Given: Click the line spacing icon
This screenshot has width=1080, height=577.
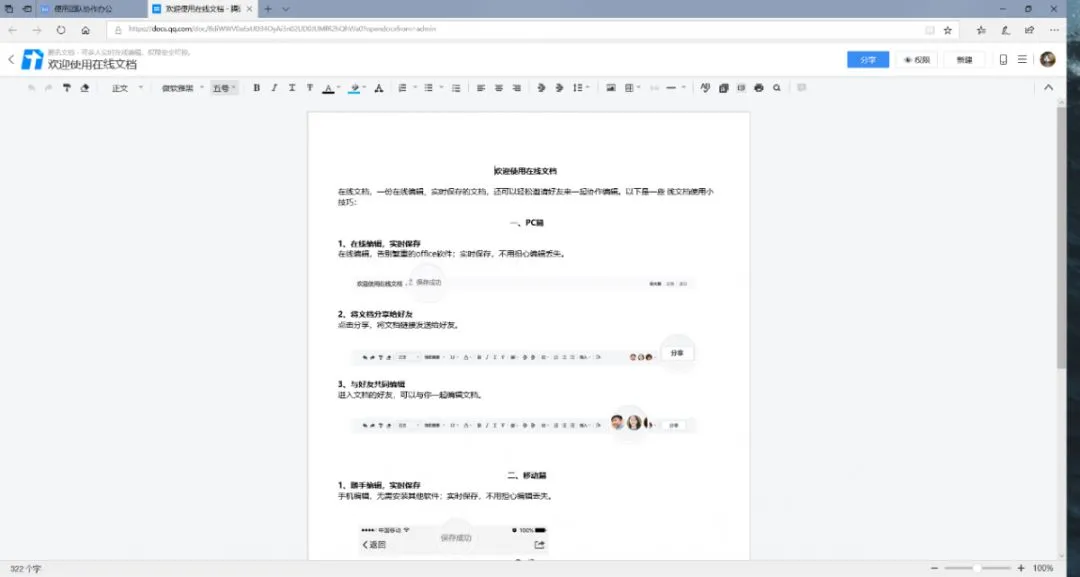Looking at the screenshot, I should (577, 88).
